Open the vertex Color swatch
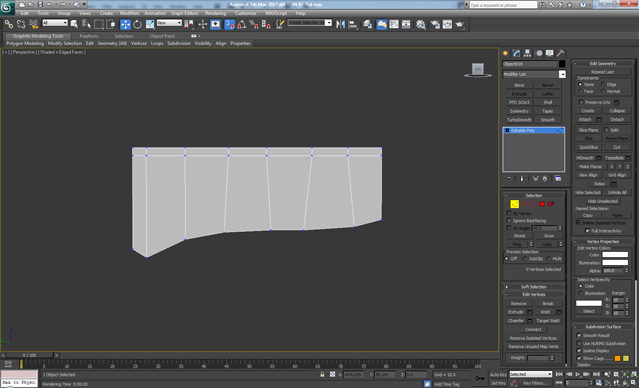 [x=615, y=255]
